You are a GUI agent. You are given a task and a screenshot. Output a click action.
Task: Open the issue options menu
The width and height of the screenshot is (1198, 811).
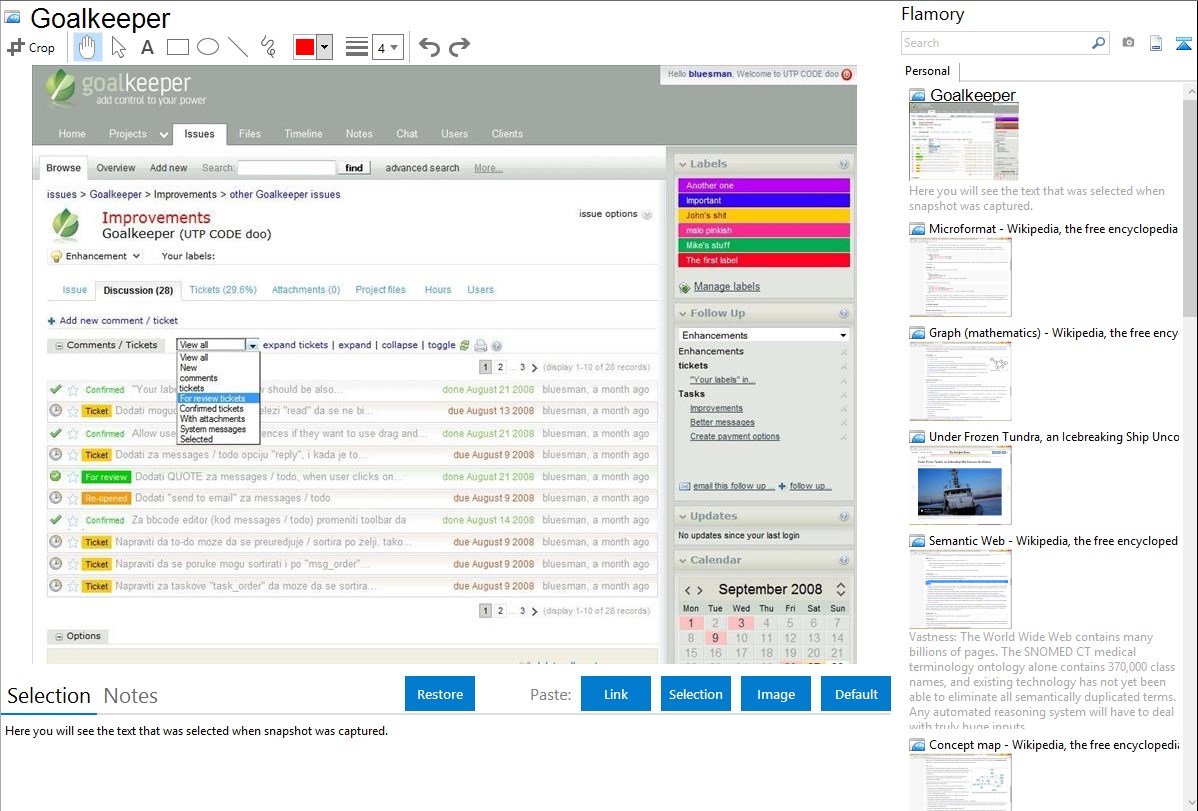pyautogui.click(x=616, y=214)
